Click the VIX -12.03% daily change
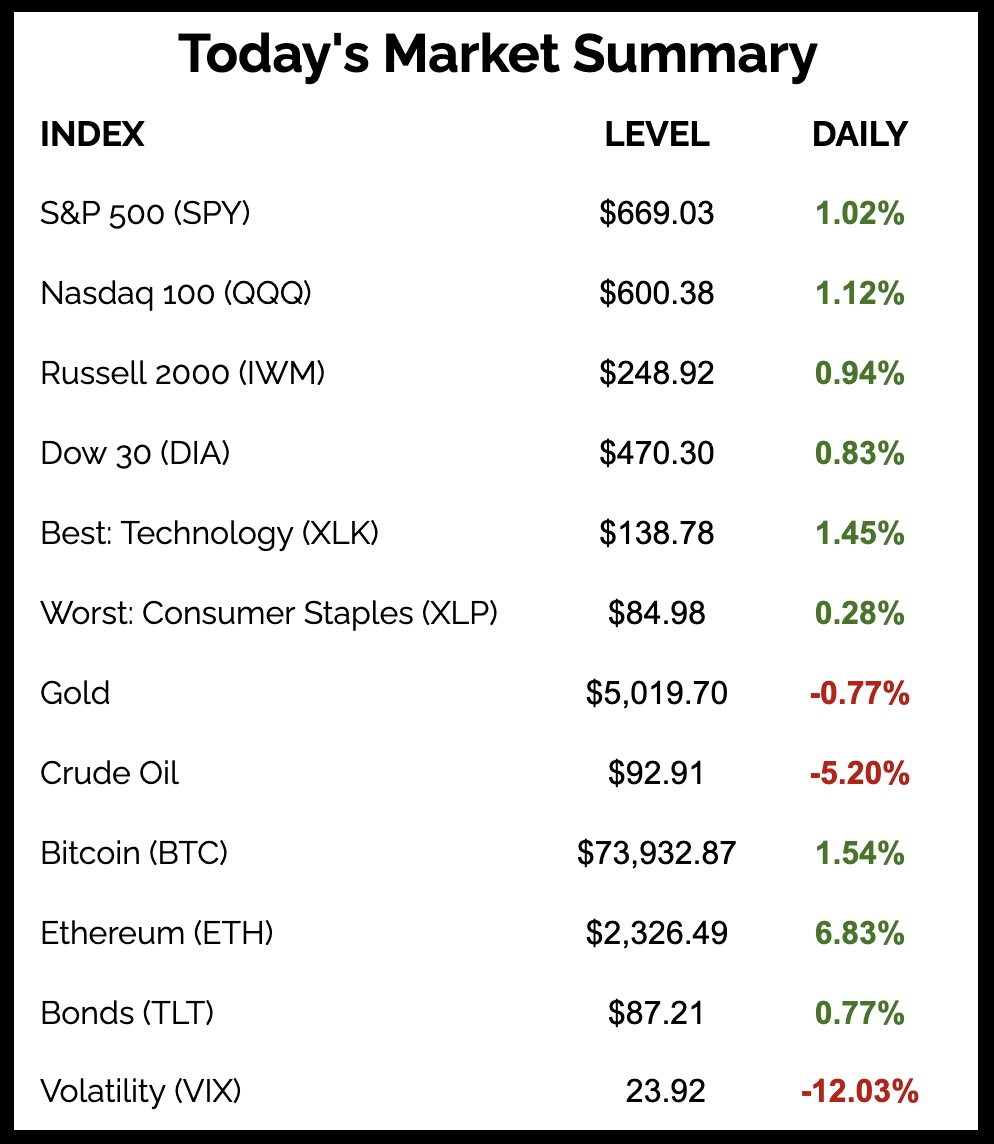The width and height of the screenshot is (994, 1144). pos(859,1091)
